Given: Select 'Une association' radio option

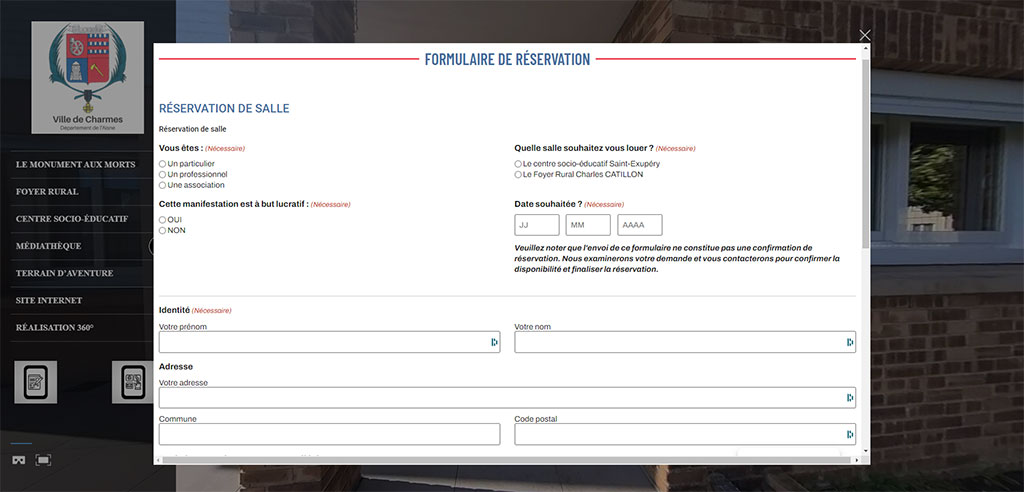Looking at the screenshot, I should (163, 185).
